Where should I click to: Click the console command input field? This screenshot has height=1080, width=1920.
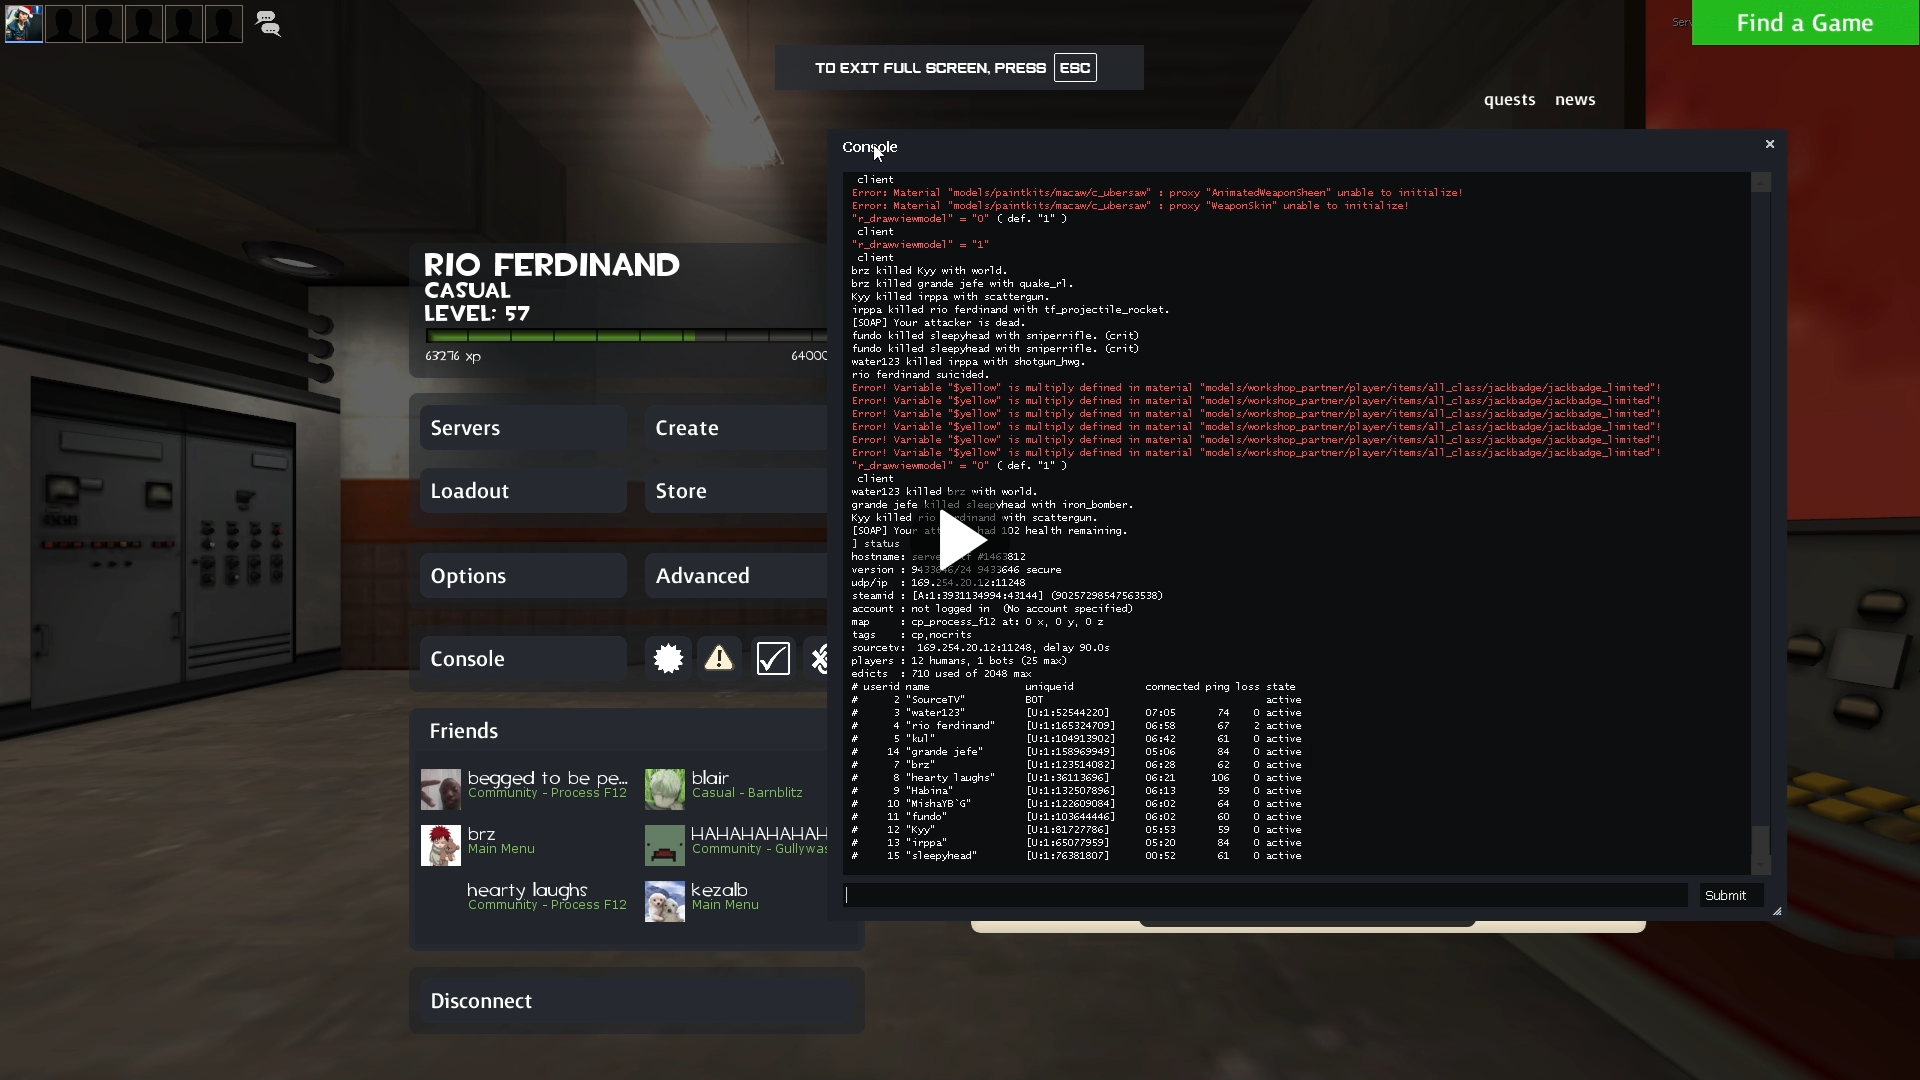[x=1265, y=895]
